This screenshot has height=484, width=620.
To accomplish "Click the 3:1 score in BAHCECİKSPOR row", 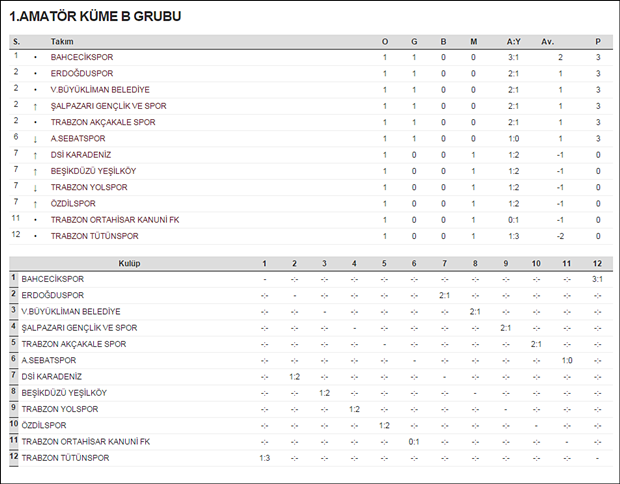I will pos(597,279).
